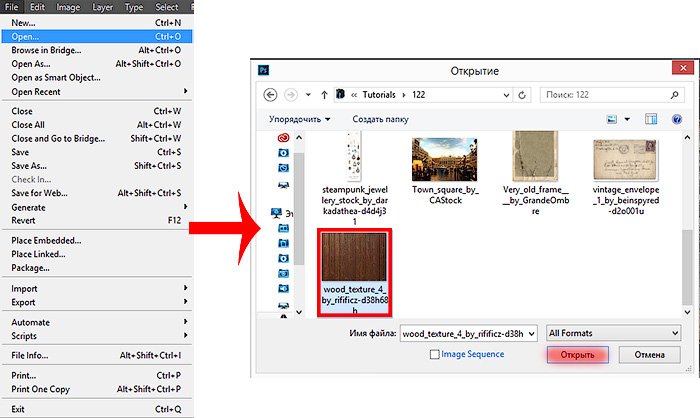Click the Отмена button
This screenshot has width=700, height=418.
point(650,355)
